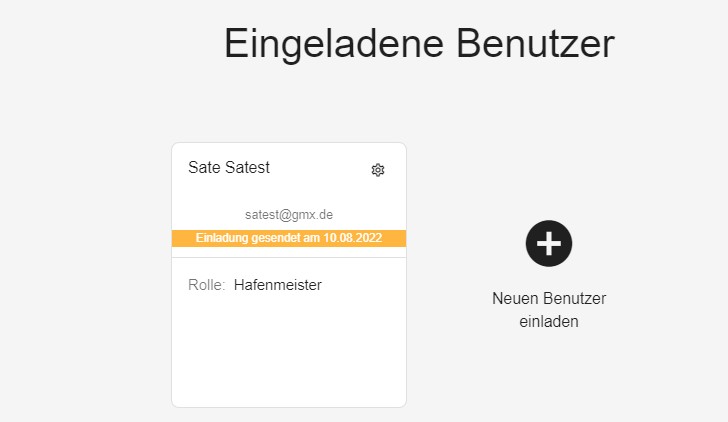Open settings gear on Sate Satest card
Viewport: 728px width, 422px height.
coord(378,170)
